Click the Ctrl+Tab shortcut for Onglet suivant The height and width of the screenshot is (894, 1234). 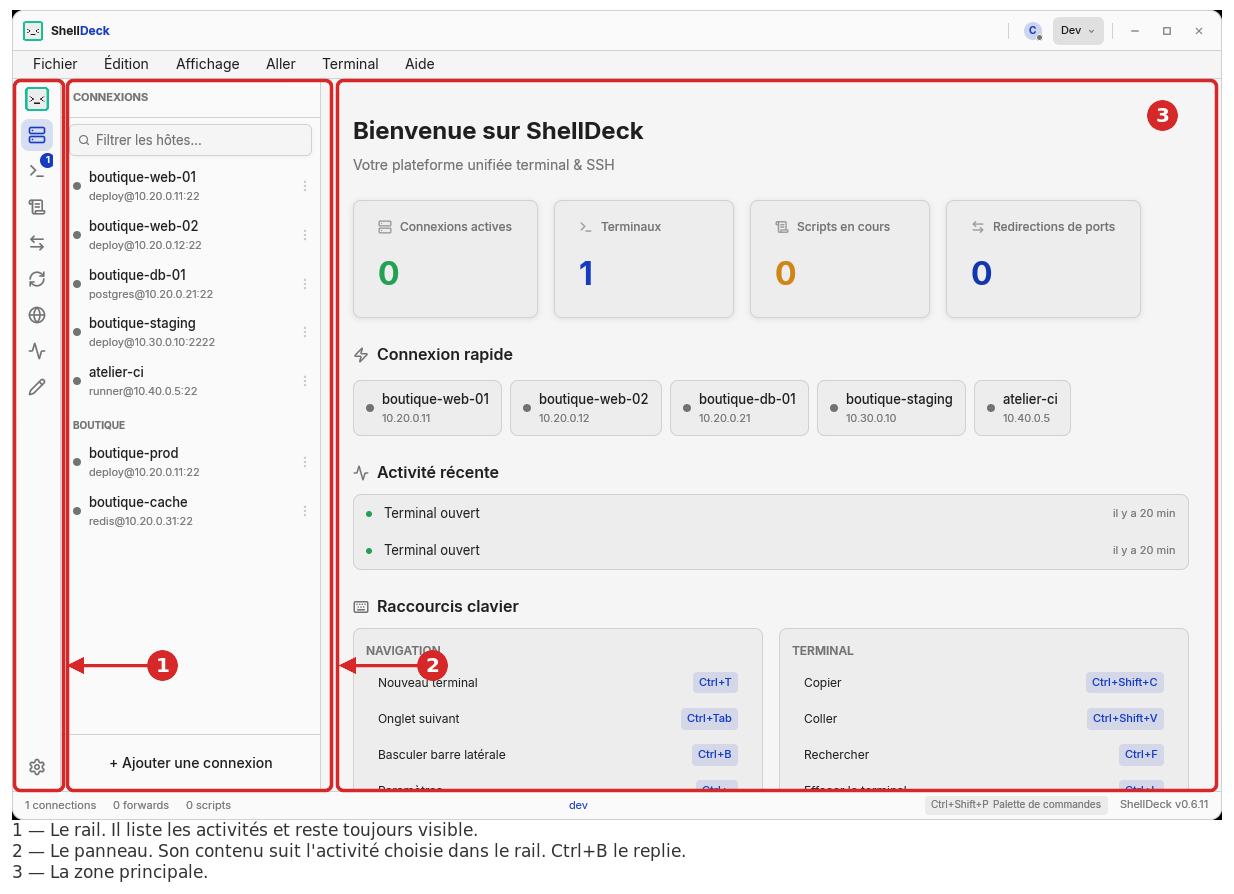click(x=709, y=718)
